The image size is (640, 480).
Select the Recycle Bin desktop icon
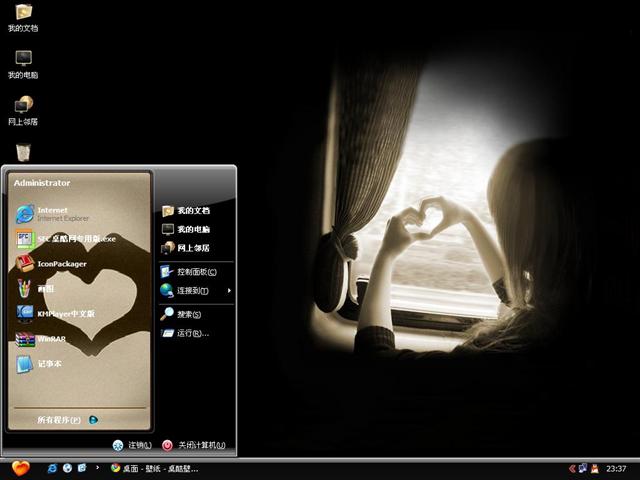coord(23,152)
